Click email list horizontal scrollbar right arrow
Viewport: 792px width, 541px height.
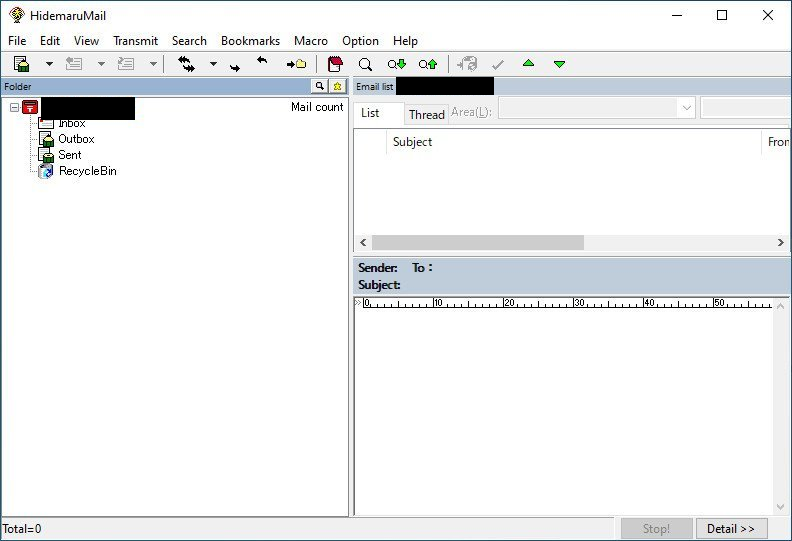(780, 242)
